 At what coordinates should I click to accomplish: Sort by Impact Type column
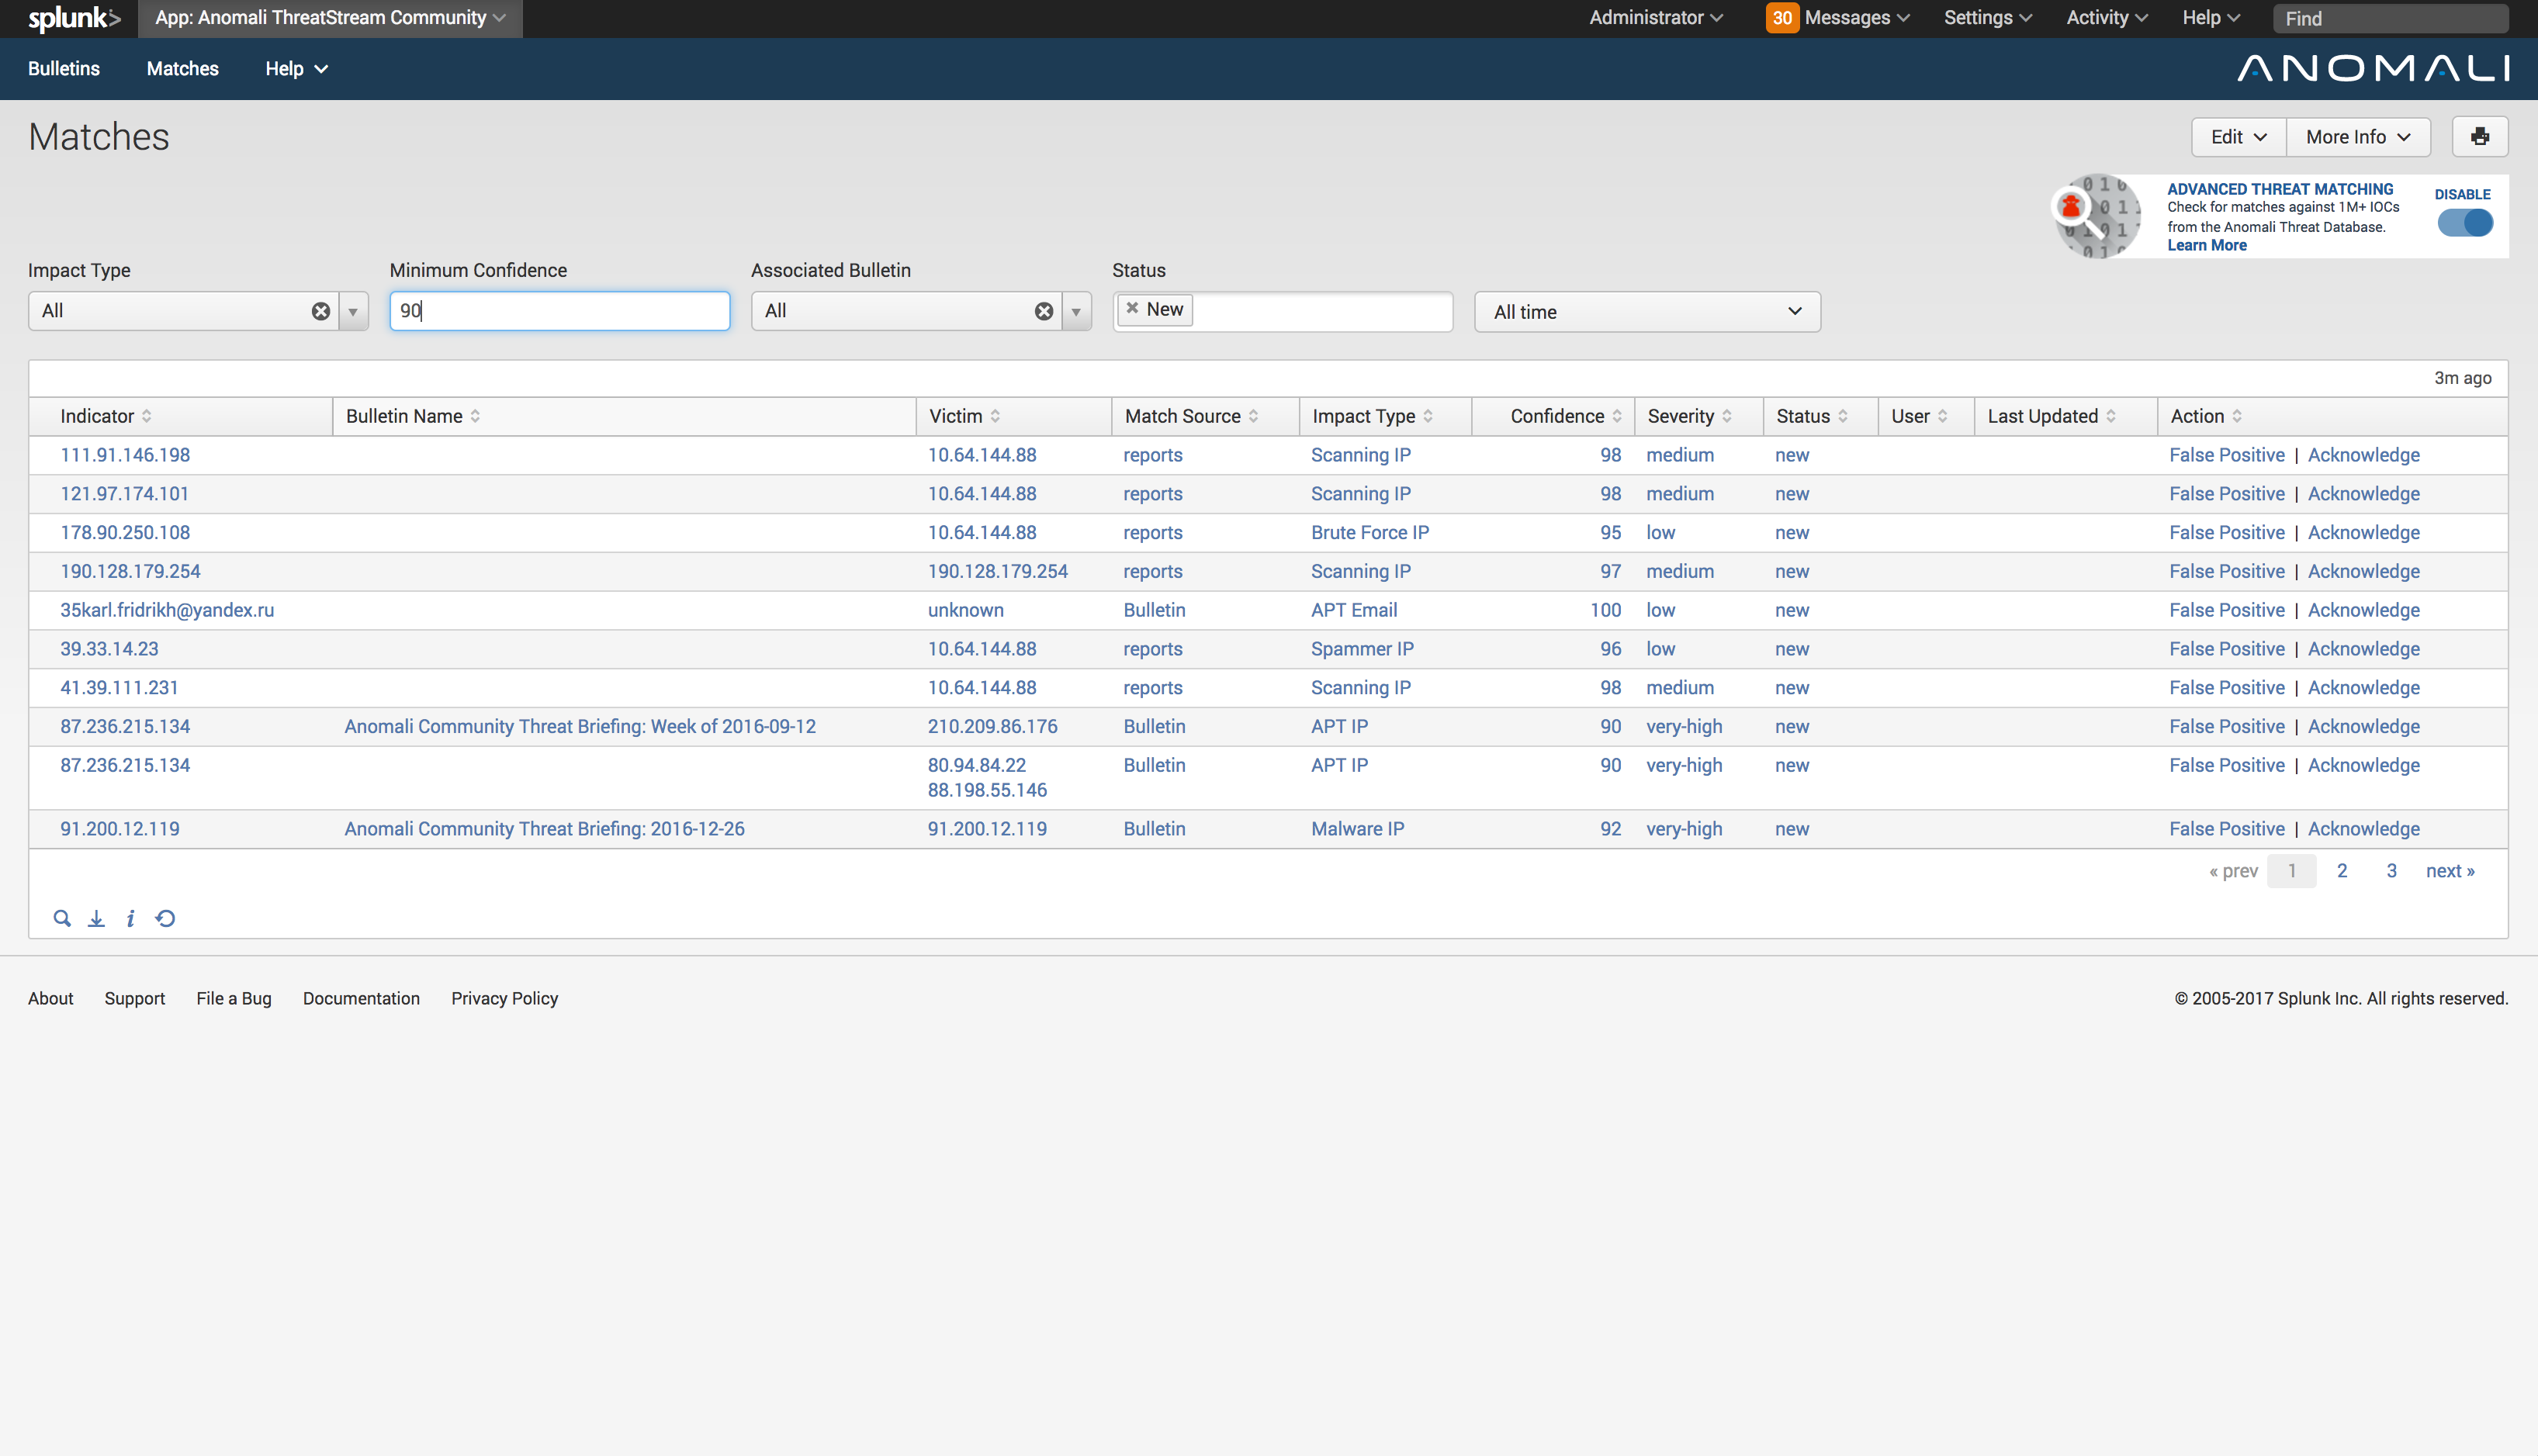[1372, 416]
